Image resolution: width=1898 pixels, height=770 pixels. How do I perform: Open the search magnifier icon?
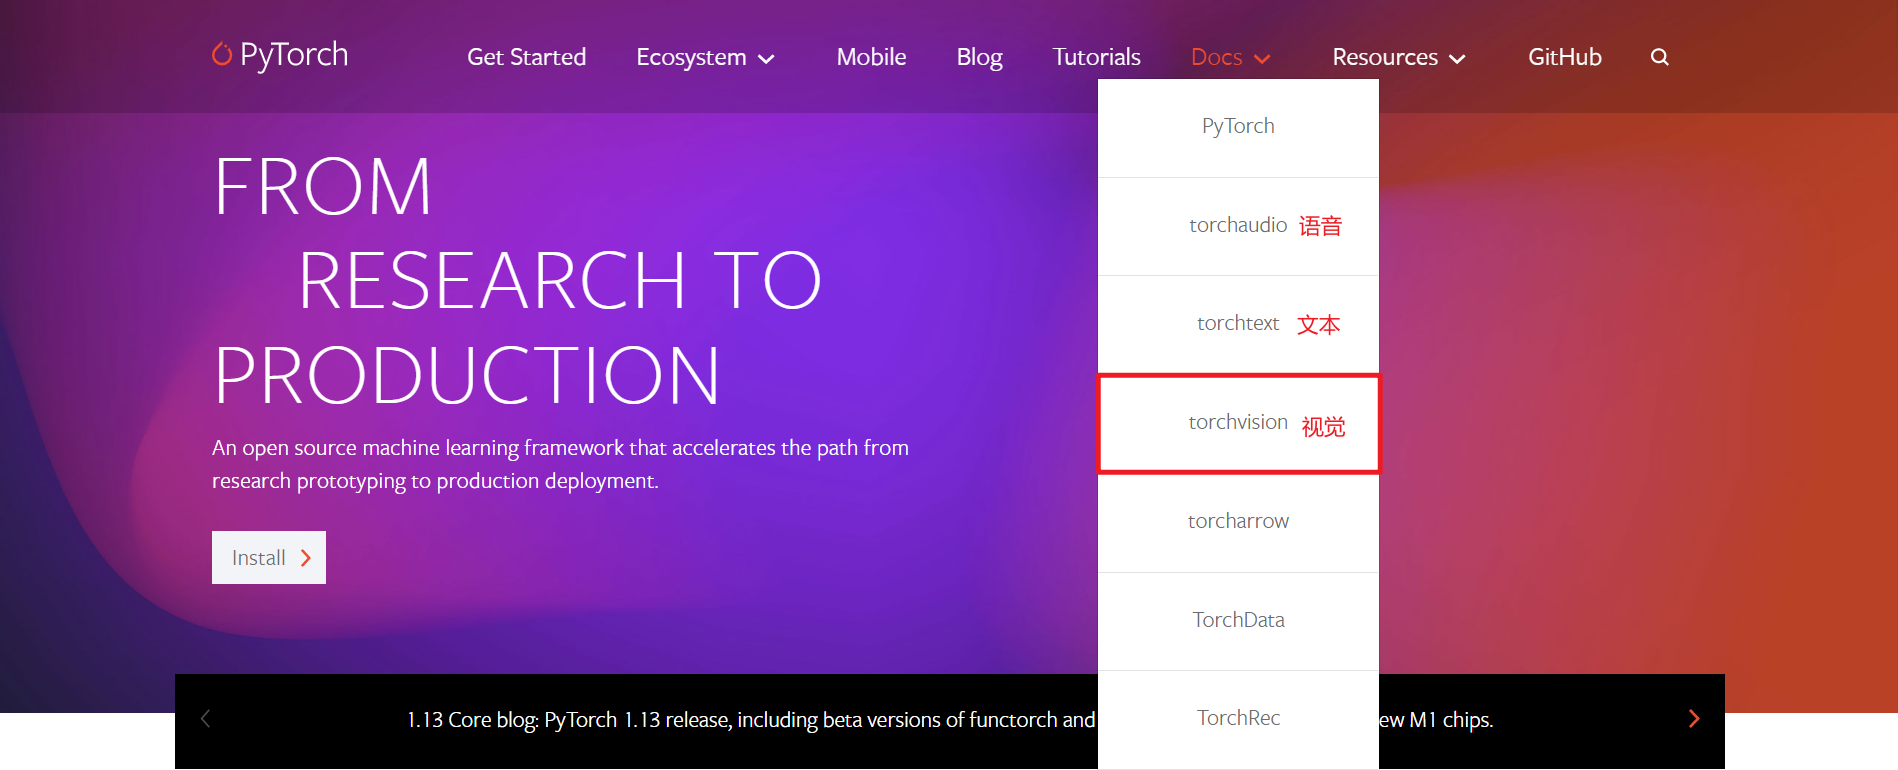(x=1659, y=57)
